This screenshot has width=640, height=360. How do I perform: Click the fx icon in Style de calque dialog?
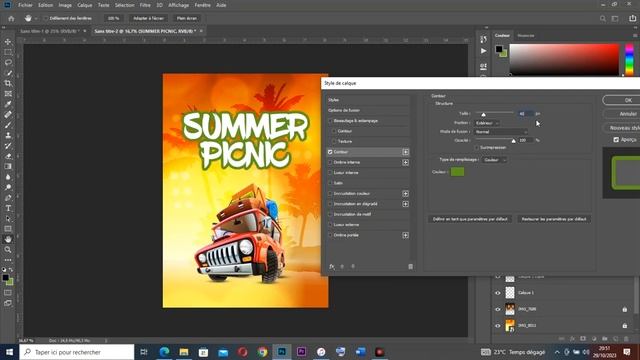click(332, 267)
